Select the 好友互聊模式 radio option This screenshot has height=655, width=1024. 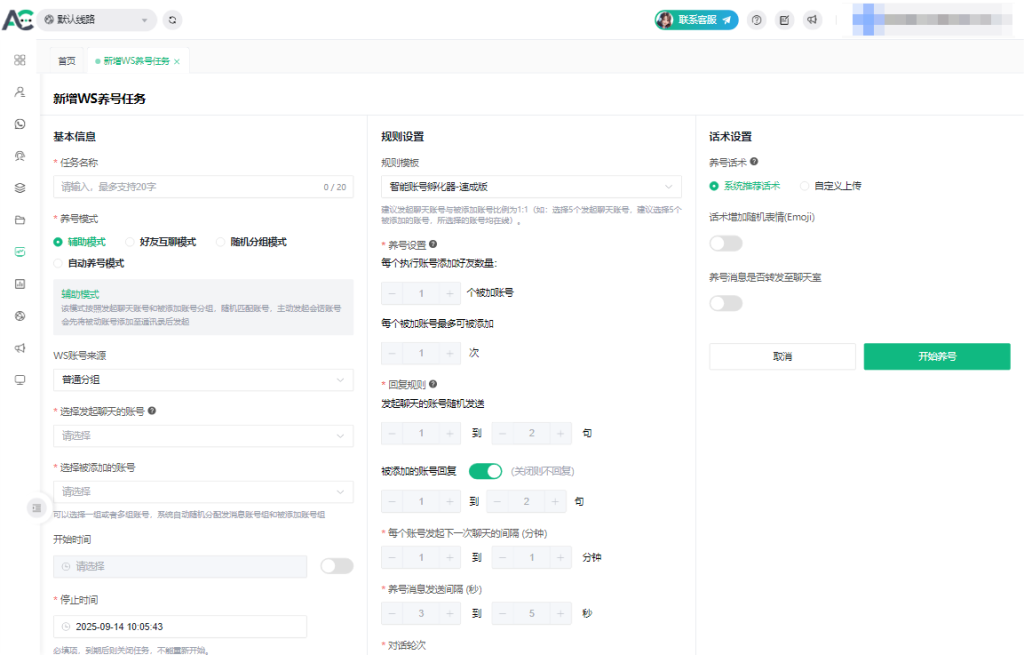coord(130,241)
